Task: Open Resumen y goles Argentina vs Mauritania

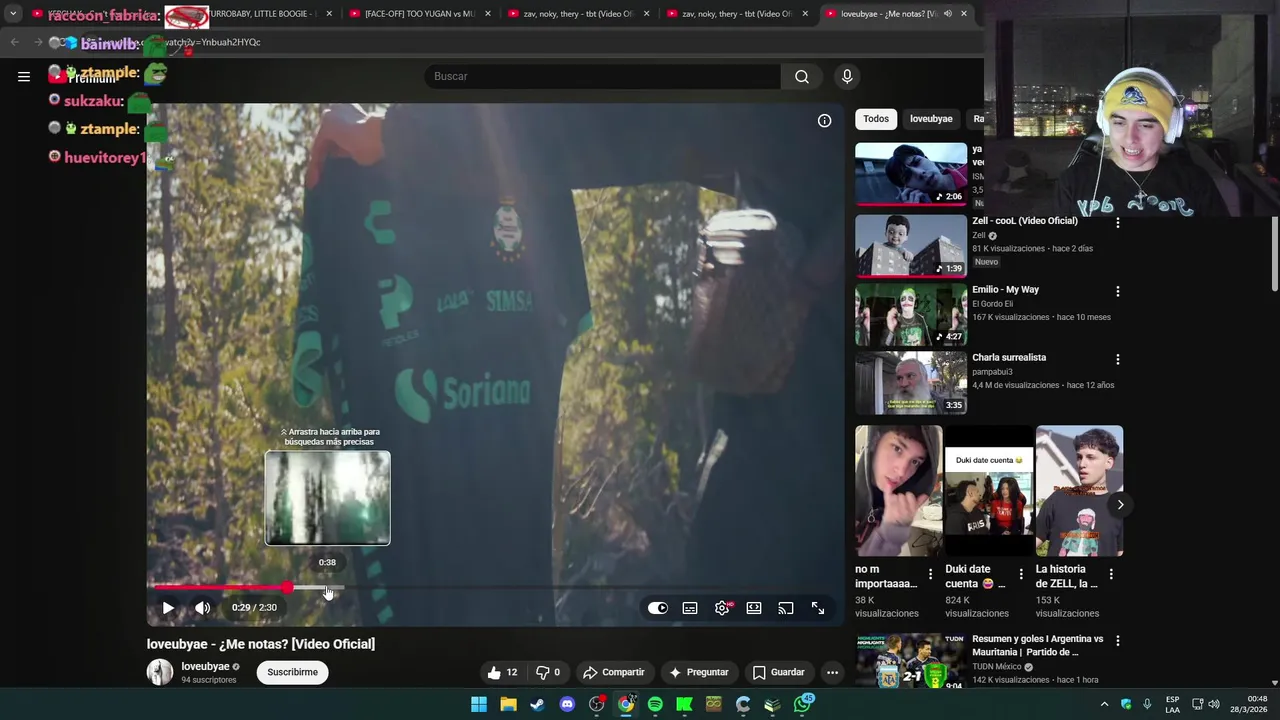Action: pos(911,662)
